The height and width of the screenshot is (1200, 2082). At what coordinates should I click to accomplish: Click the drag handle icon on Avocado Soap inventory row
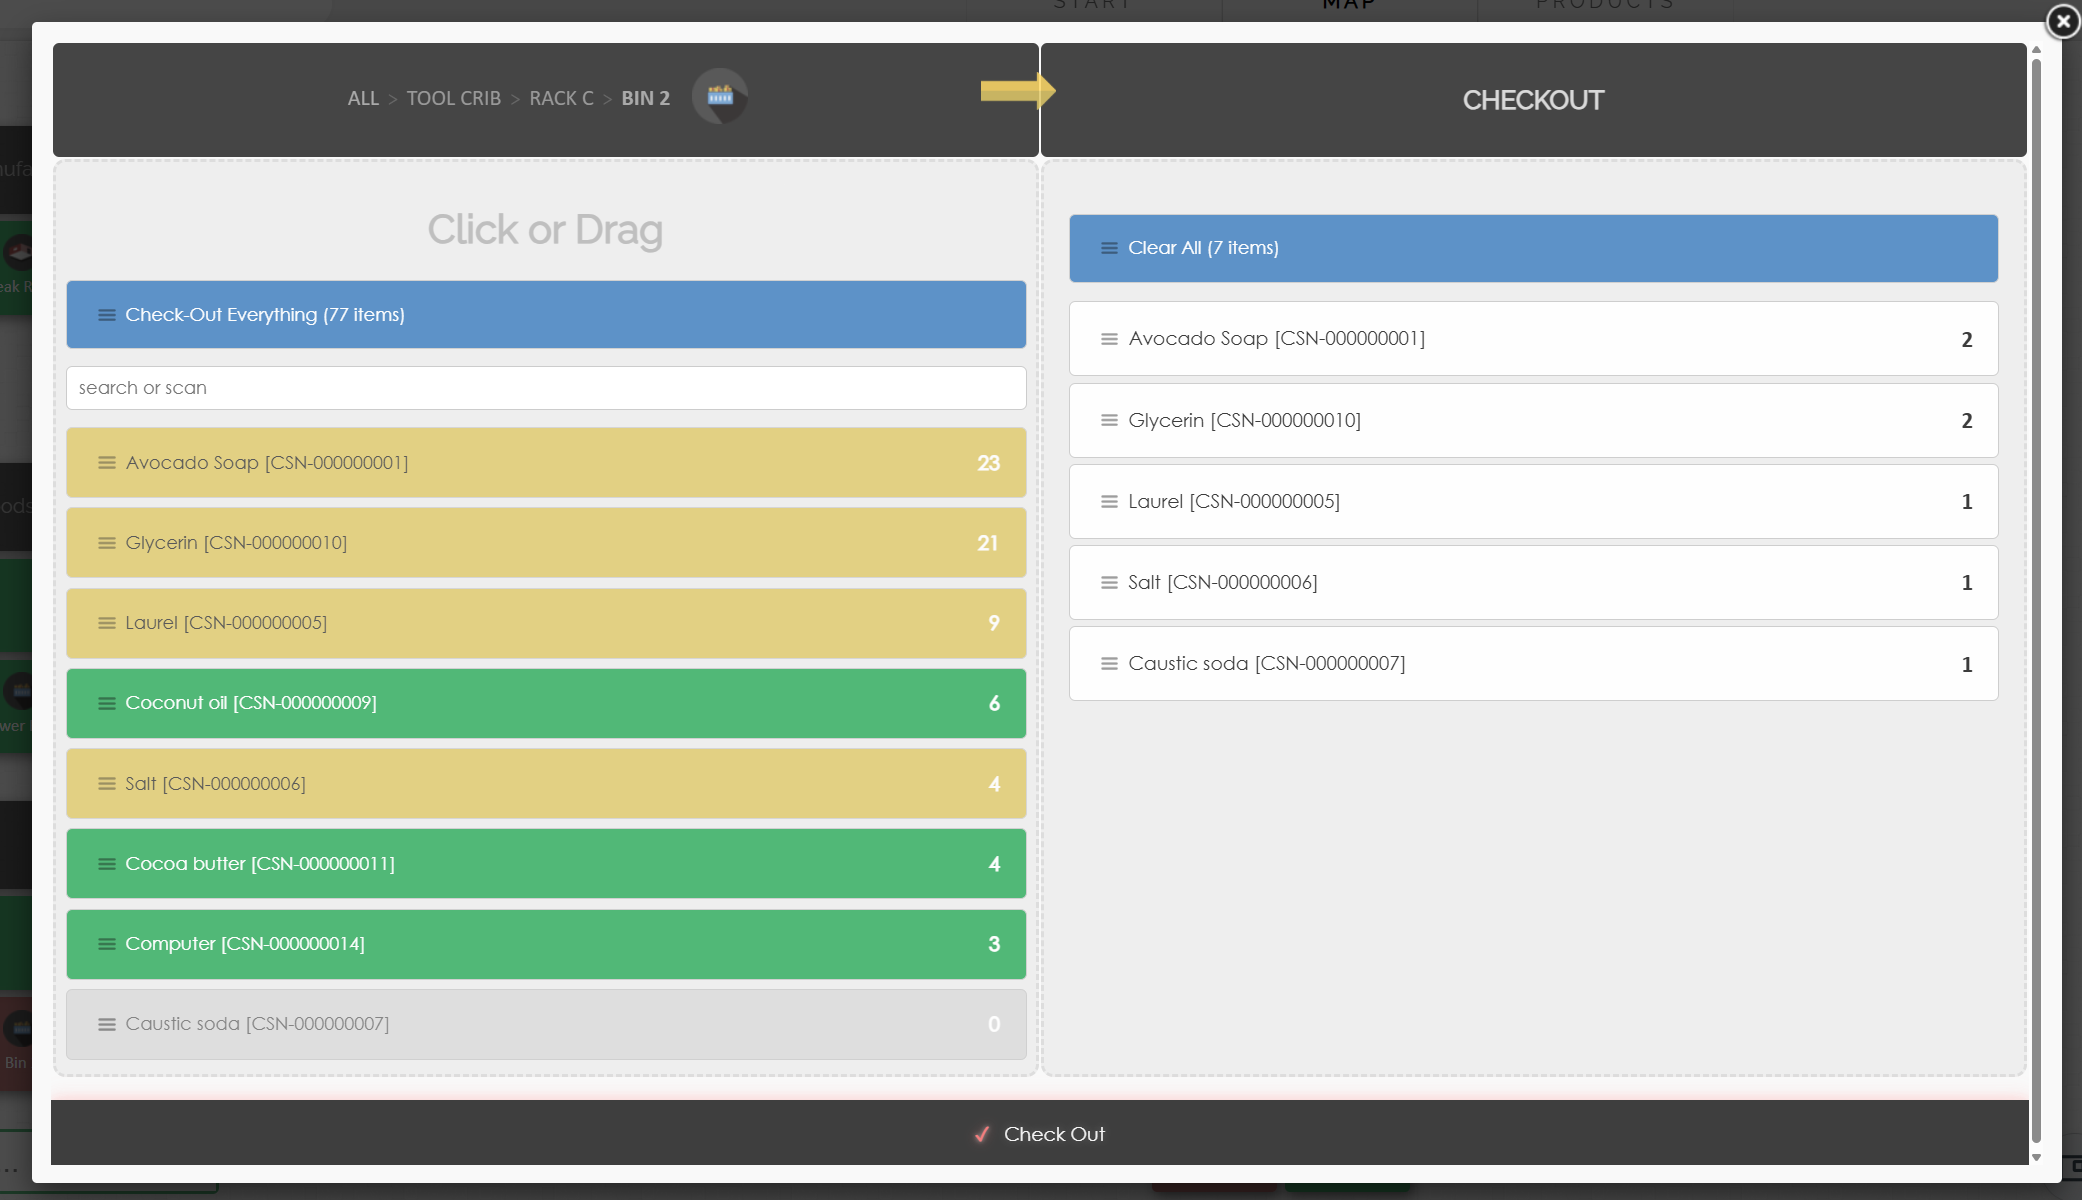(107, 463)
